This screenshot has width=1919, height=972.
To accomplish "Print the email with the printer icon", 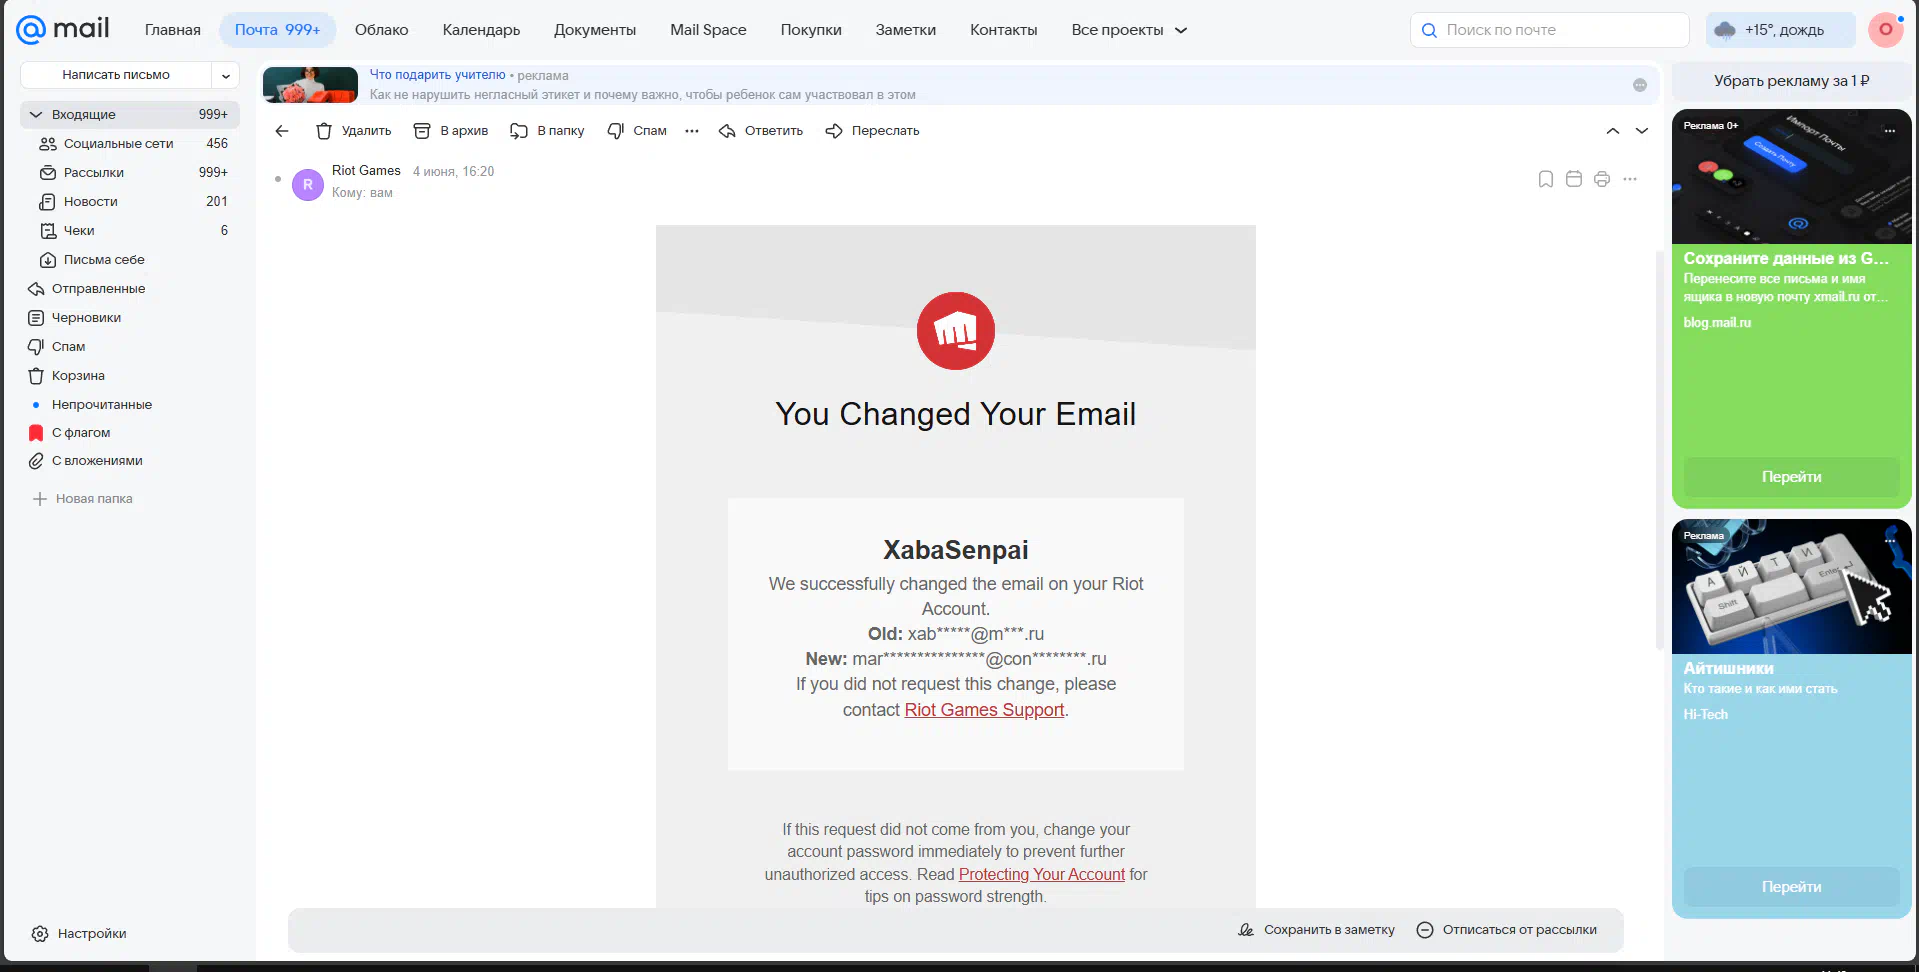I will [1602, 179].
